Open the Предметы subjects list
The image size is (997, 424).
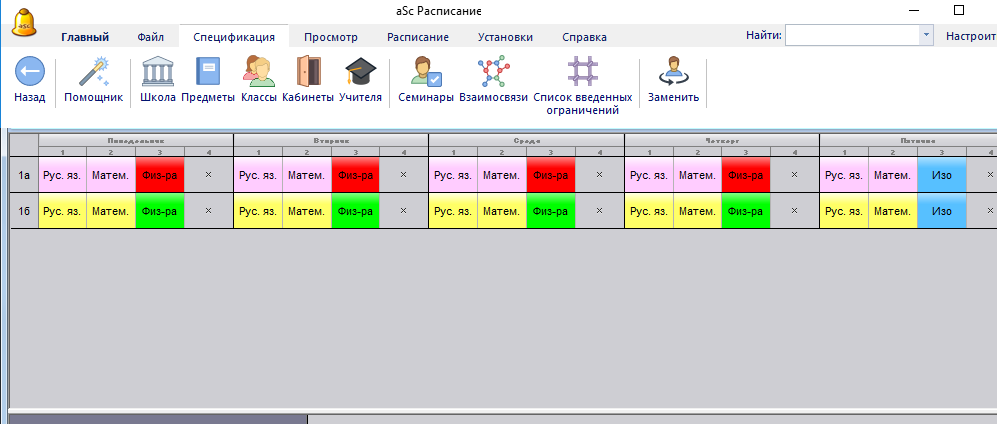208,73
